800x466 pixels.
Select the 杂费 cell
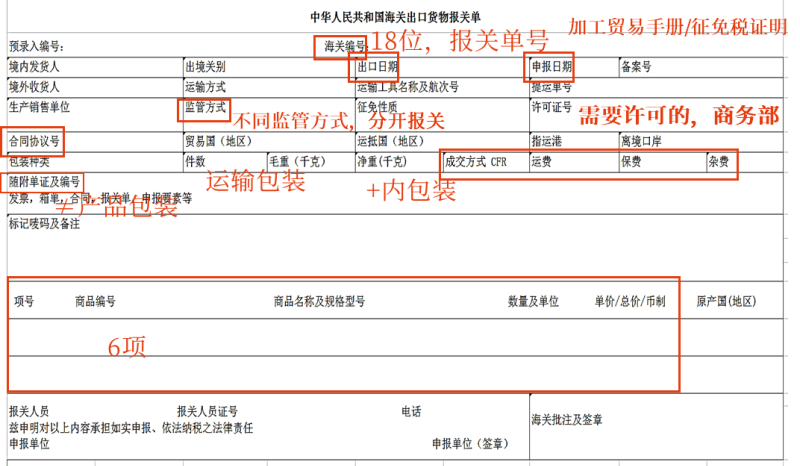(745, 162)
